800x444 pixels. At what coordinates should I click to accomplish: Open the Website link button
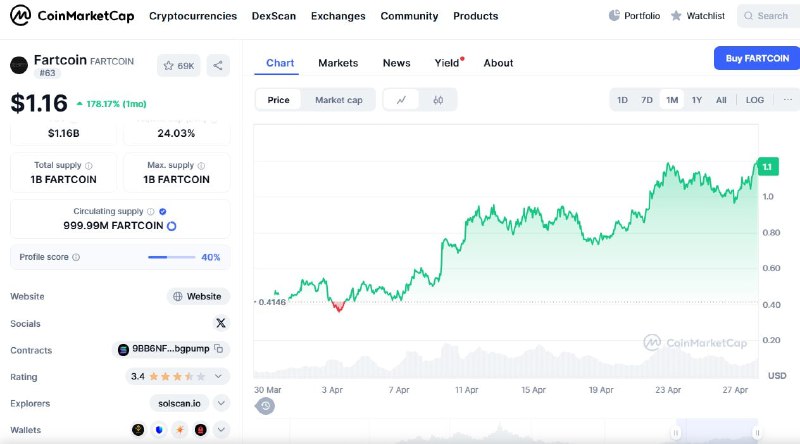tap(198, 297)
